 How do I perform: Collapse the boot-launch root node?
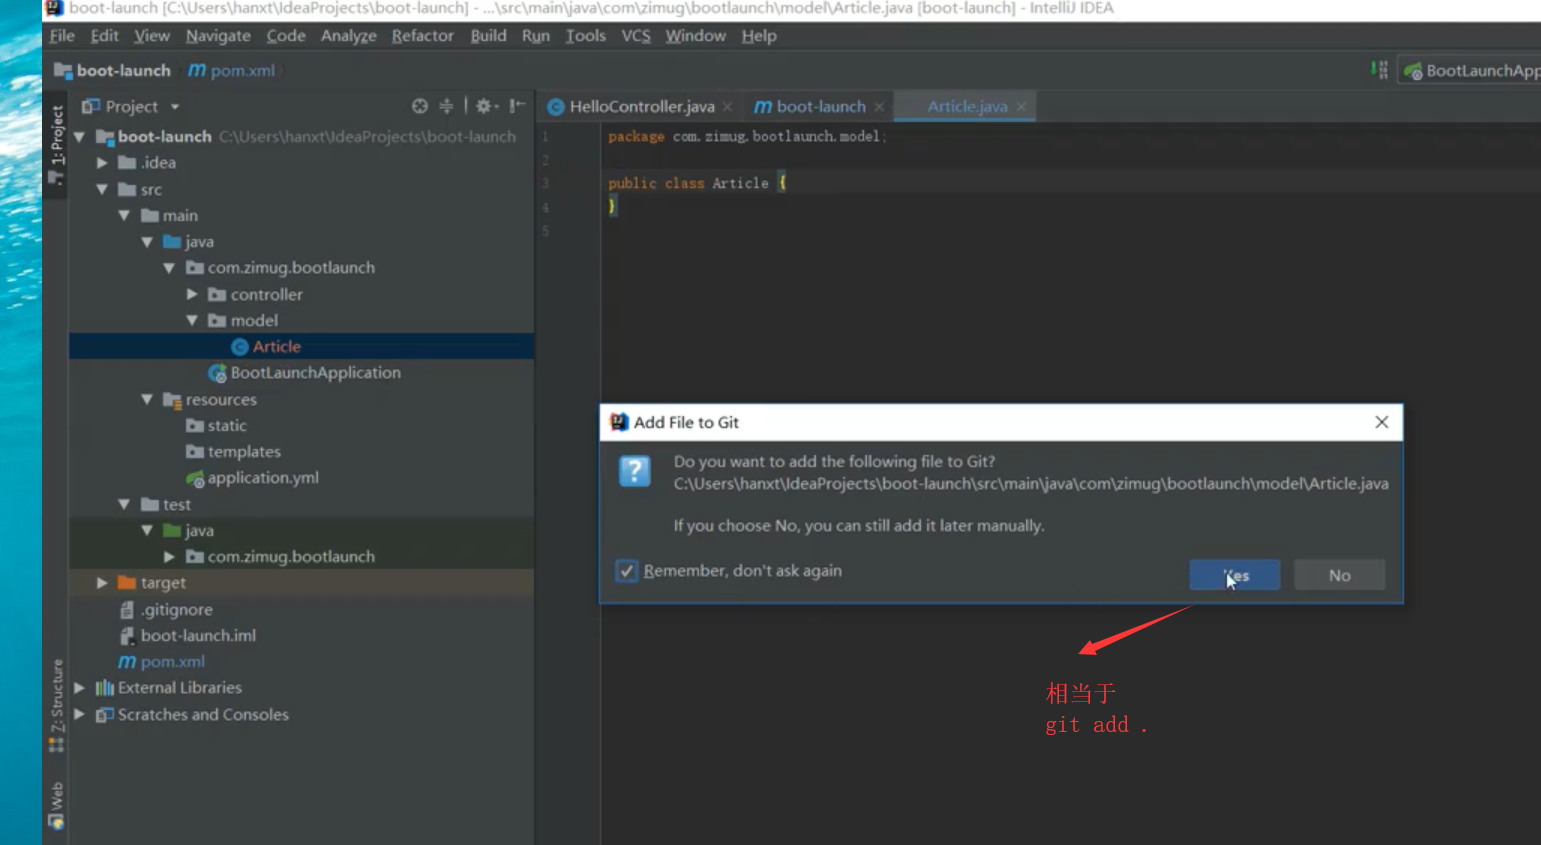[79, 137]
